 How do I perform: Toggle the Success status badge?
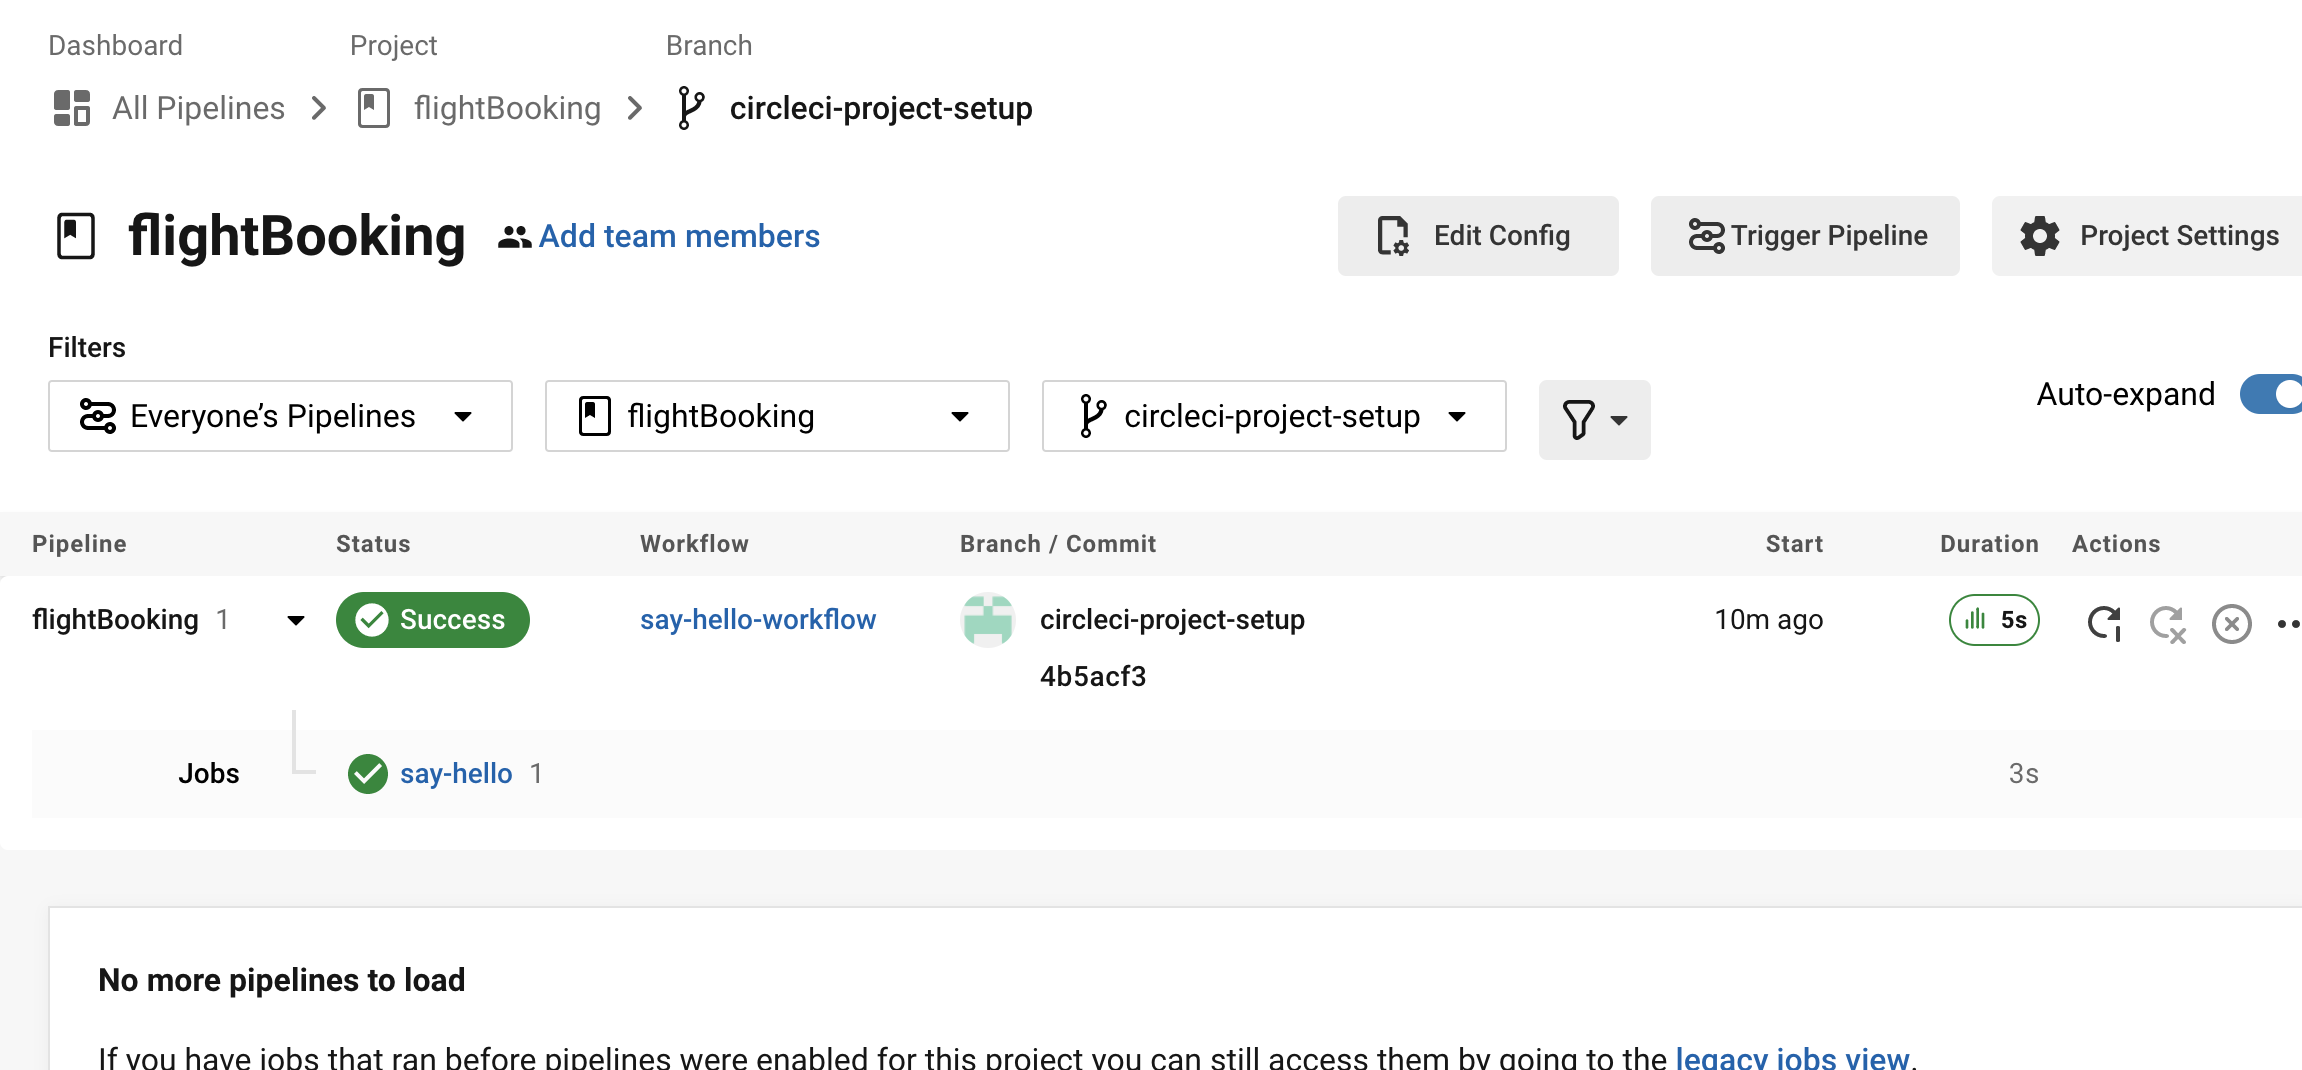[x=432, y=620]
